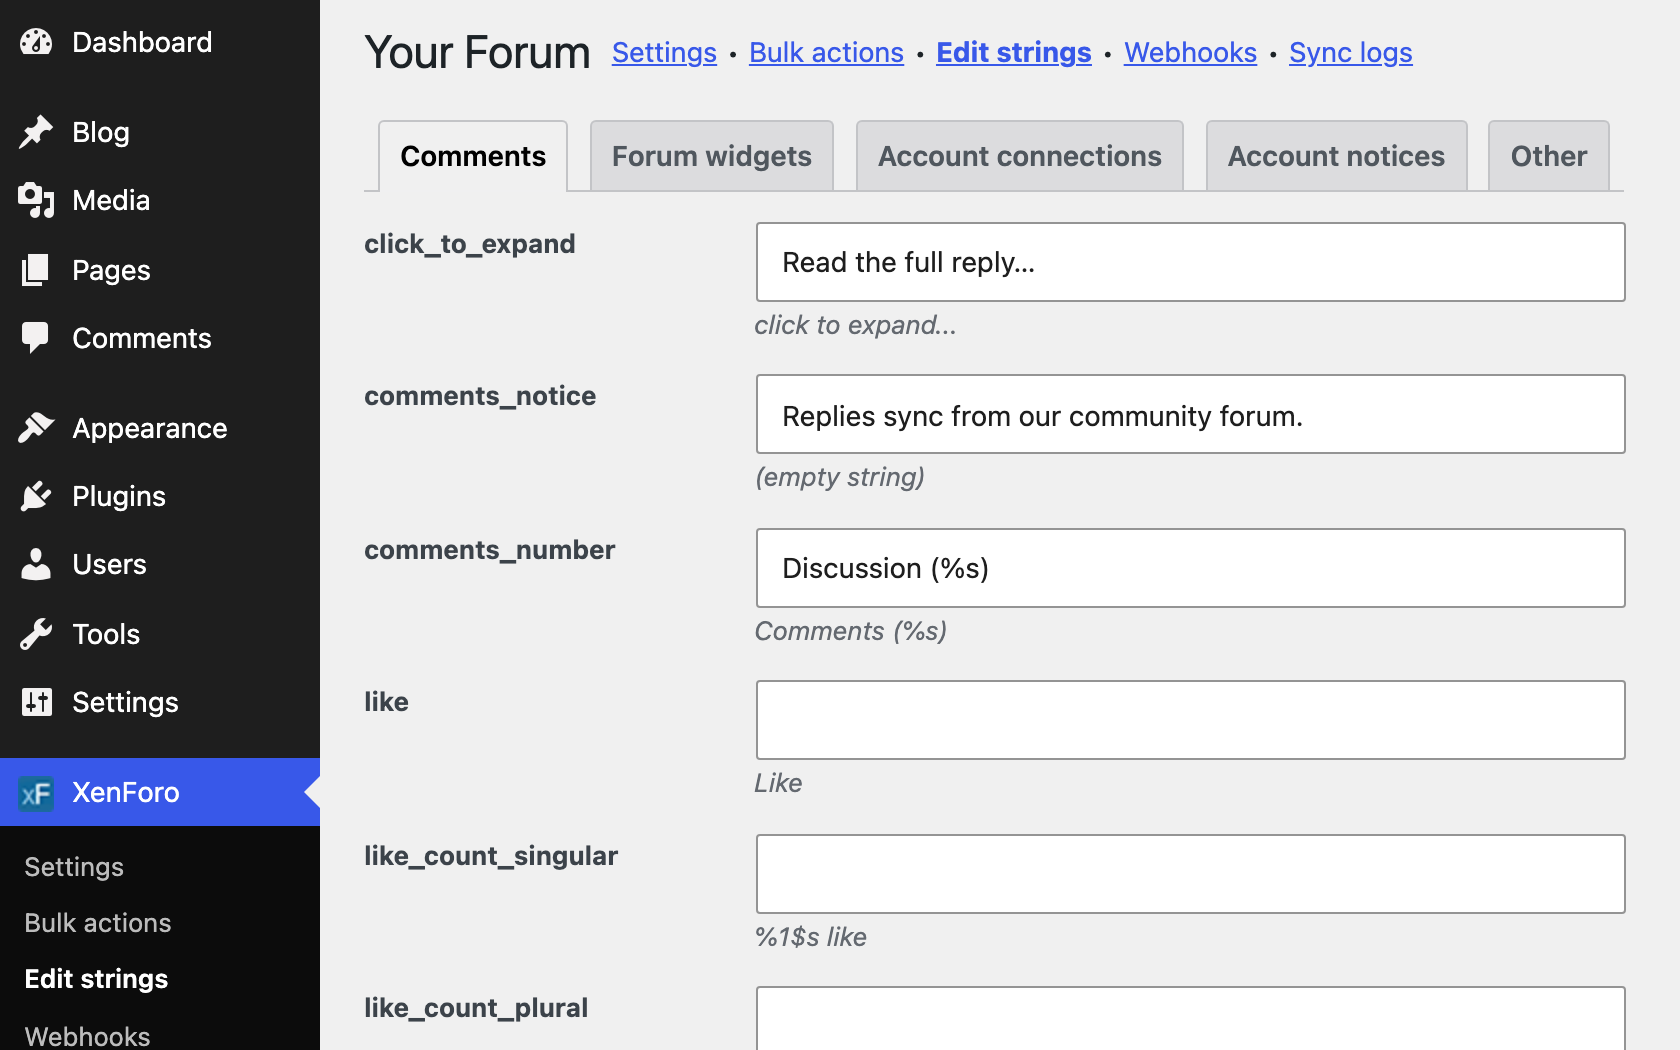Click the Appearance paintbrush icon
The image size is (1680, 1050).
click(x=36, y=428)
